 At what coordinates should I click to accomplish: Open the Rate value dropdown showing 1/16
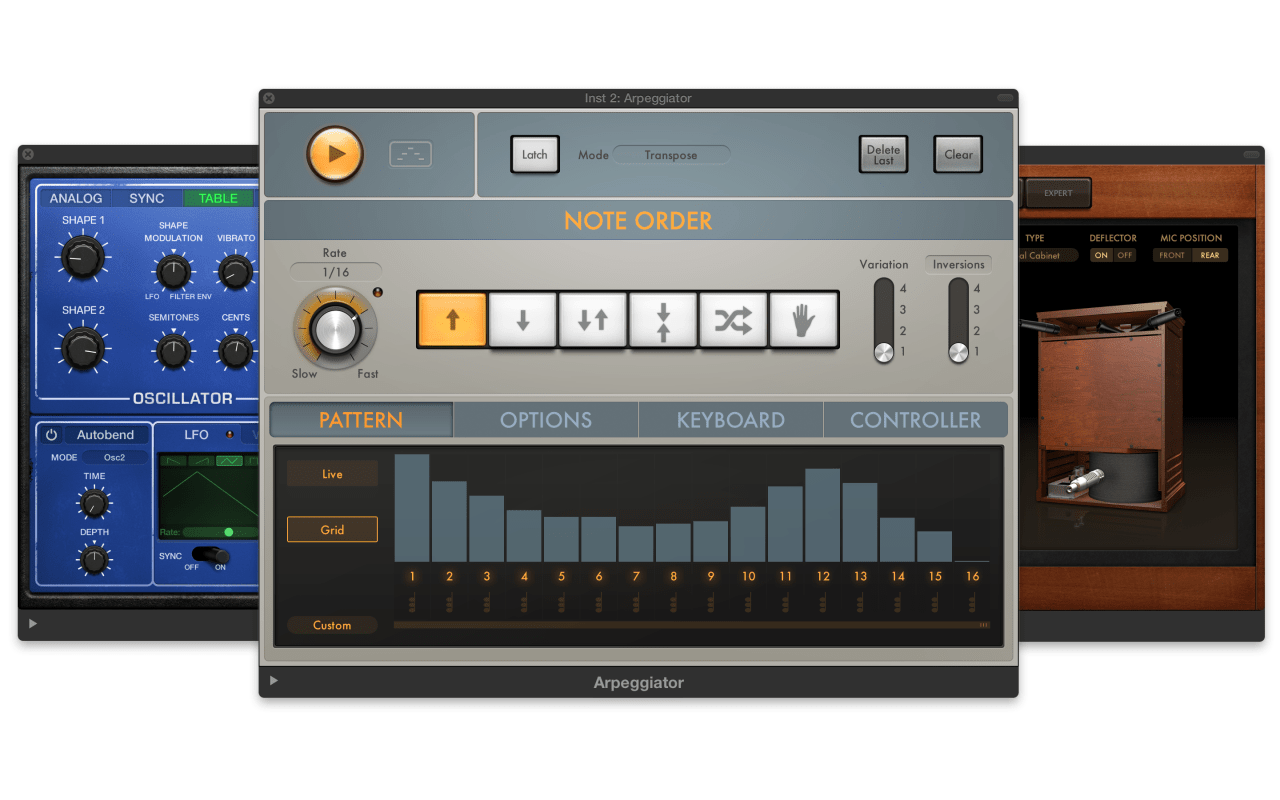[334, 270]
